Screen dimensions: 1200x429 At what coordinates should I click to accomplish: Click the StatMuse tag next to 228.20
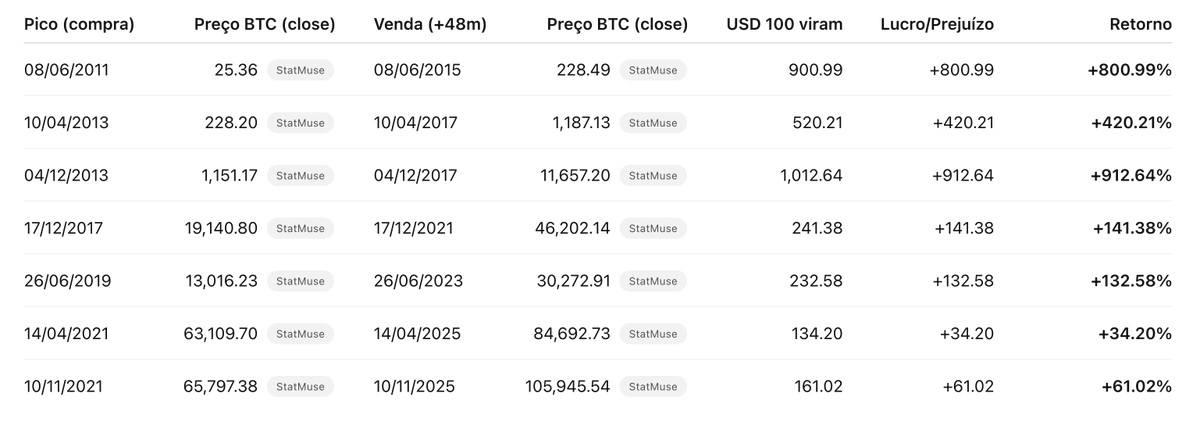[300, 123]
